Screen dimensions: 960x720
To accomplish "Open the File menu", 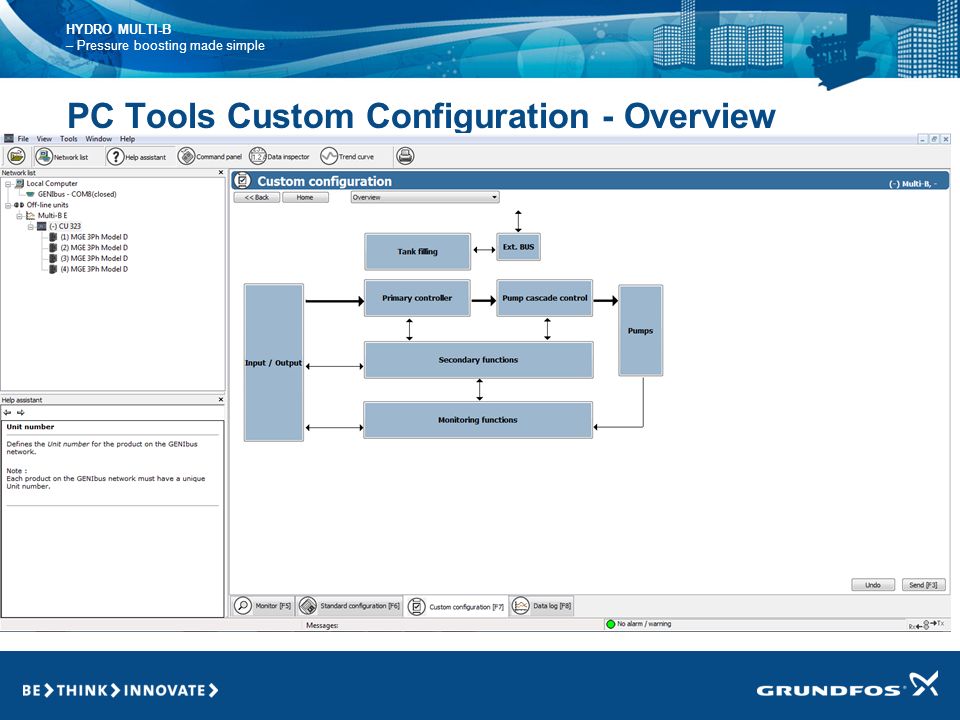I will point(23,139).
